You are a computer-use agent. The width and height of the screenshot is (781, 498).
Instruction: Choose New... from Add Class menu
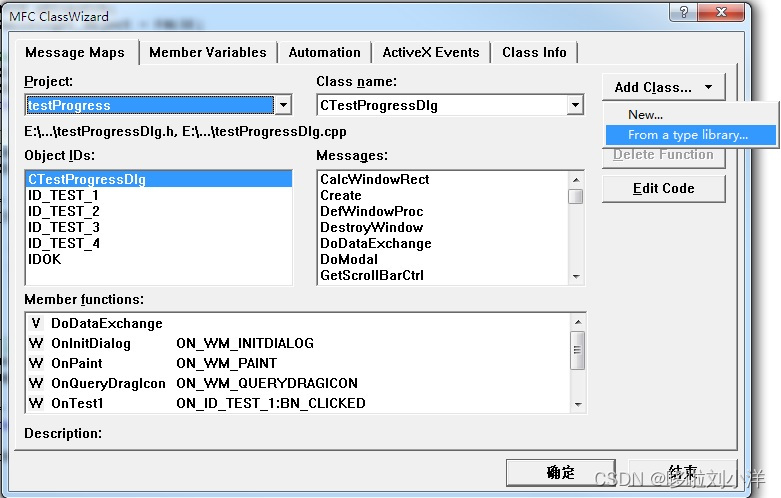tap(691, 115)
